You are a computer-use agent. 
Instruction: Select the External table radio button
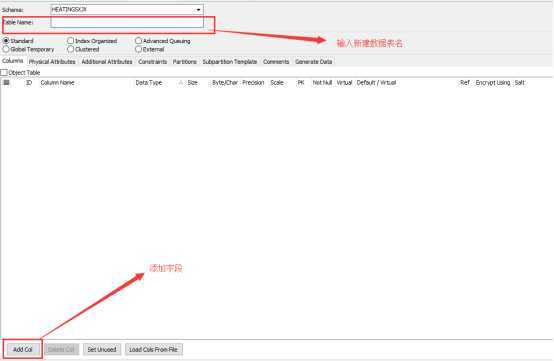tap(138, 49)
